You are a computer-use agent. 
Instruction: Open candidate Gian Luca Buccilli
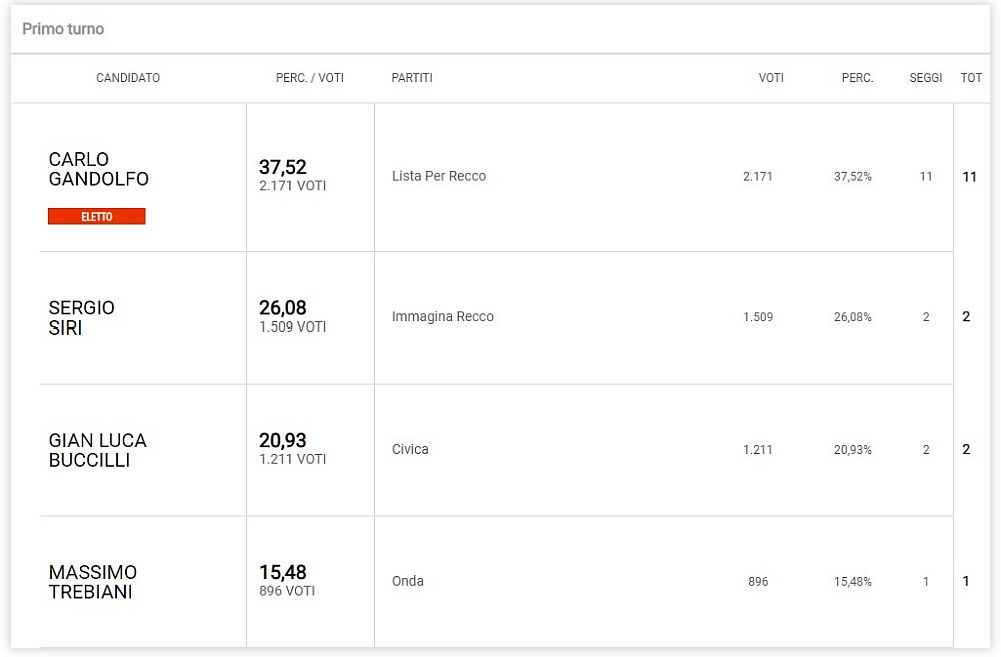pyautogui.click(x=98, y=450)
